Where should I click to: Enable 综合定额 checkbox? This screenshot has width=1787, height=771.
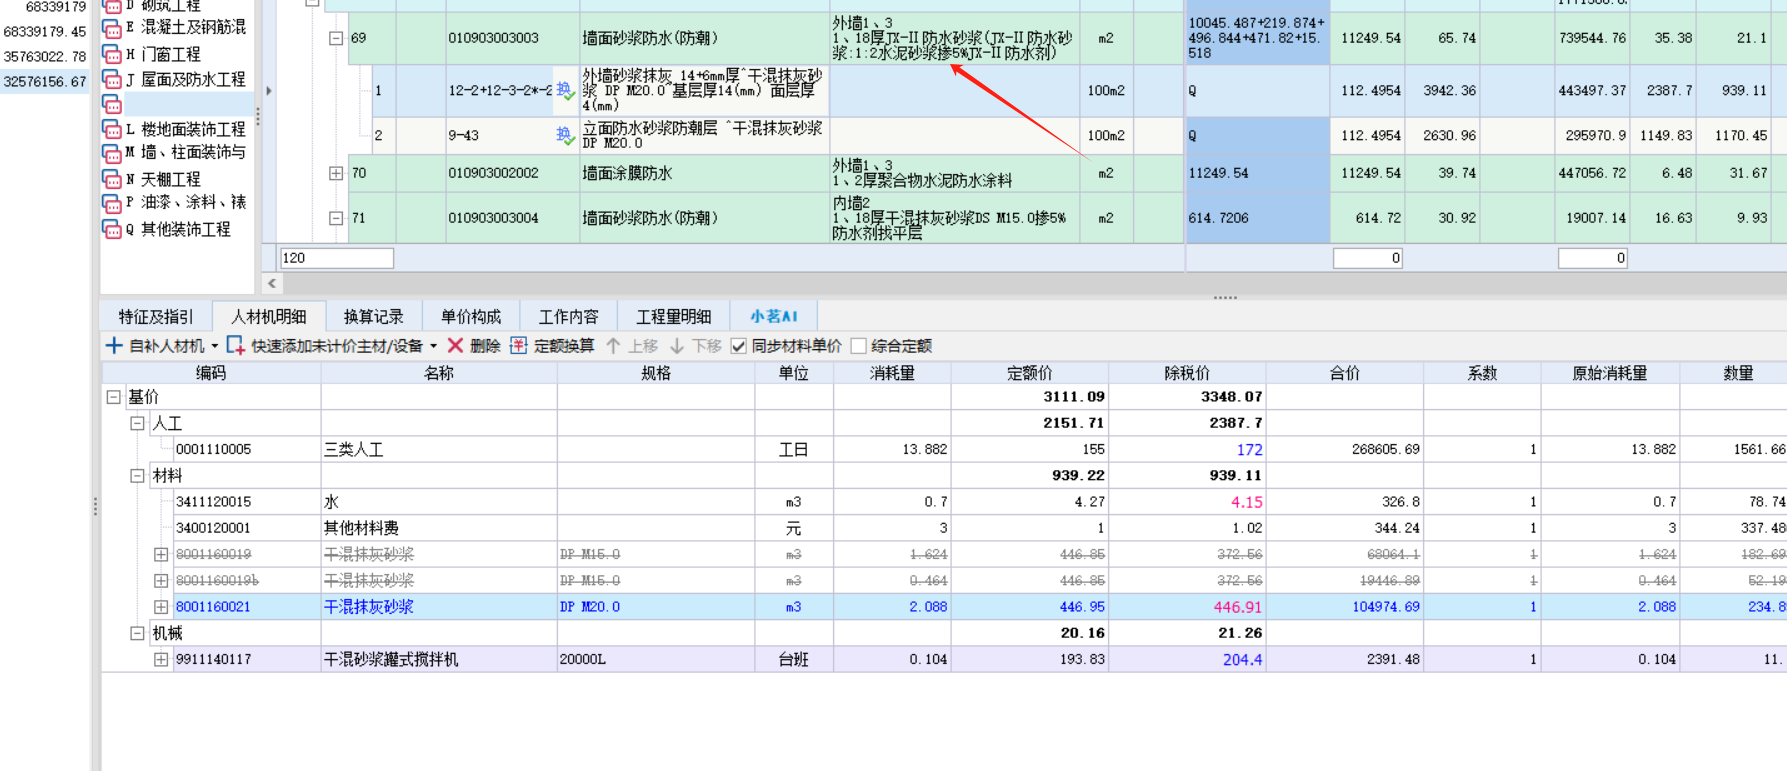[858, 346]
